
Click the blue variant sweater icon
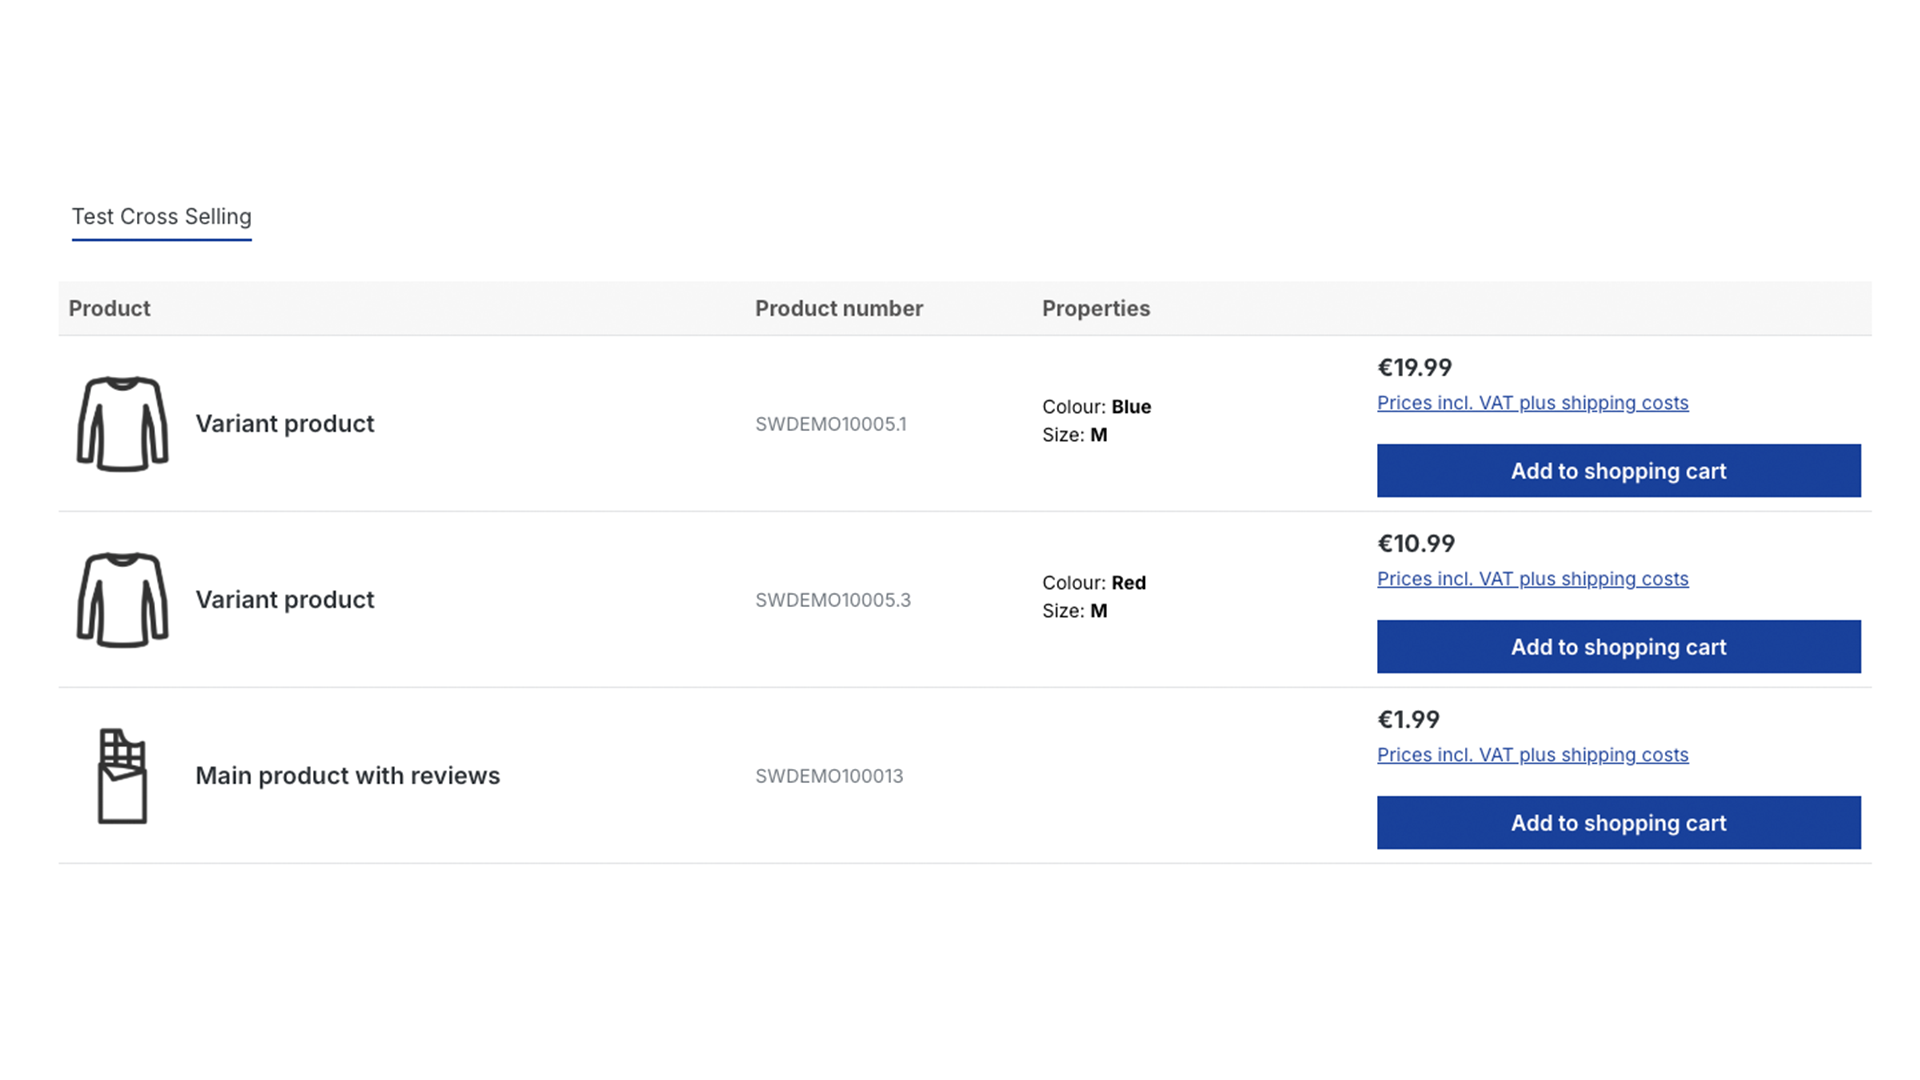coord(122,424)
